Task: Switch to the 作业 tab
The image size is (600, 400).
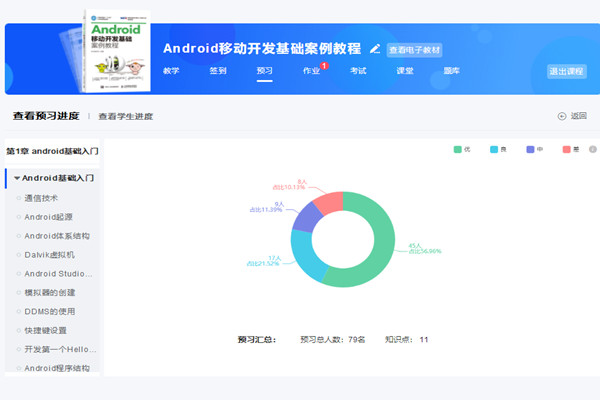Action: [312, 71]
